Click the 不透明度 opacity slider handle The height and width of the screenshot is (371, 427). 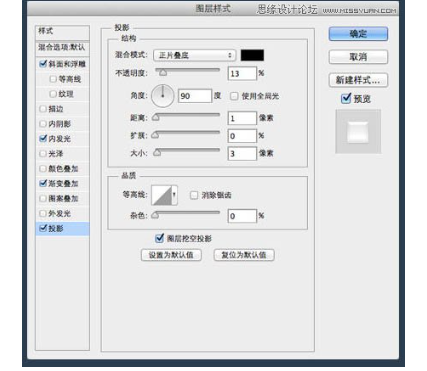click(x=163, y=73)
